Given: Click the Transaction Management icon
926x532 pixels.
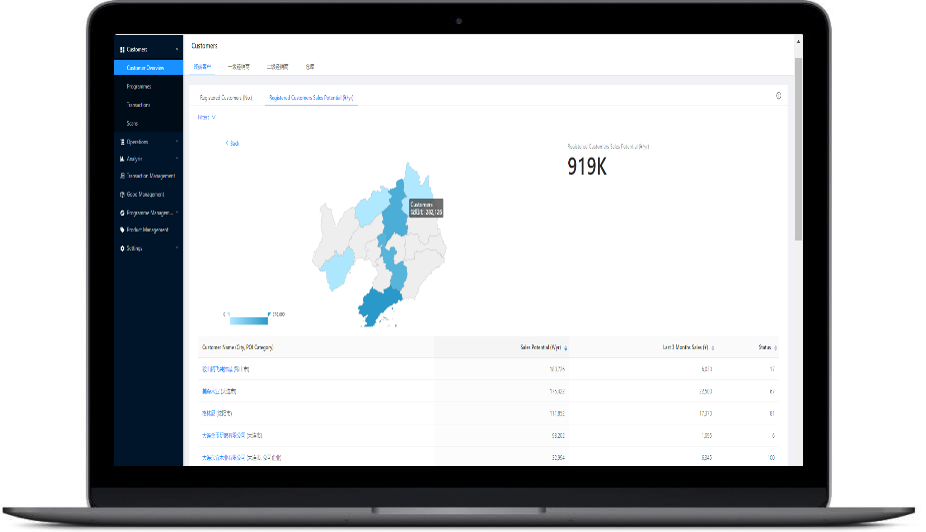Looking at the screenshot, I should click(122, 176).
